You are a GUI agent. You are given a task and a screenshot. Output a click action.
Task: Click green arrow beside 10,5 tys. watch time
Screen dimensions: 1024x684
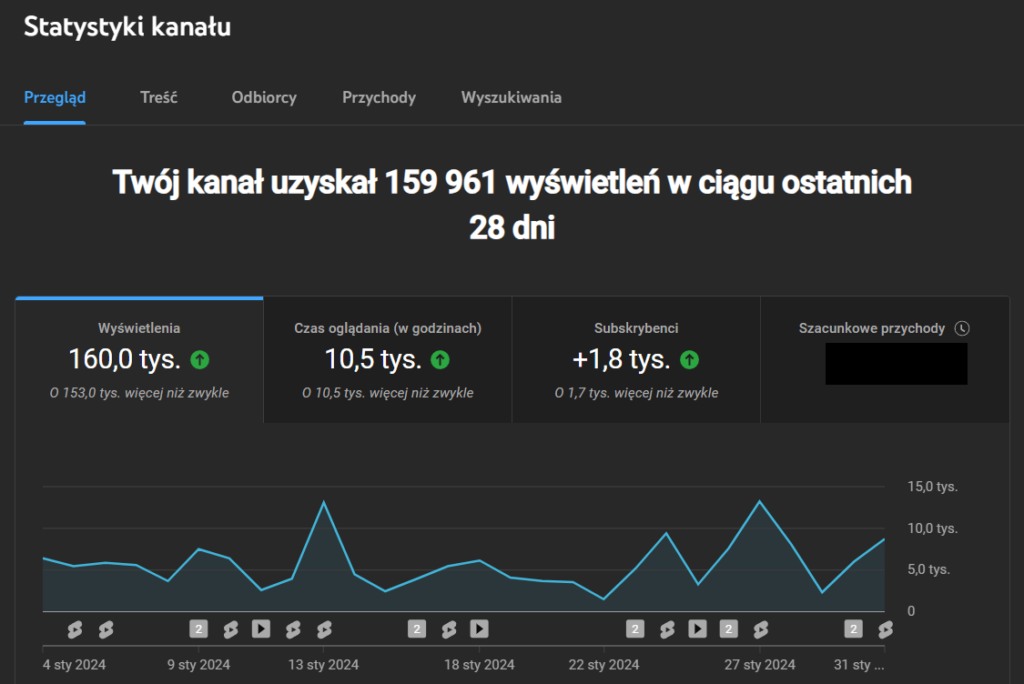(439, 359)
